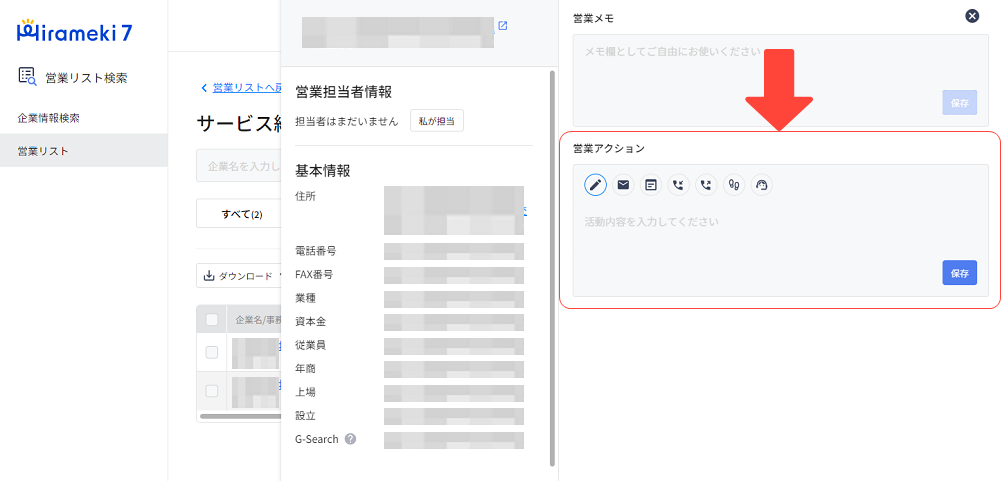Select the incoming call action icon
Screen dimensions: 1001x481
pos(679,185)
